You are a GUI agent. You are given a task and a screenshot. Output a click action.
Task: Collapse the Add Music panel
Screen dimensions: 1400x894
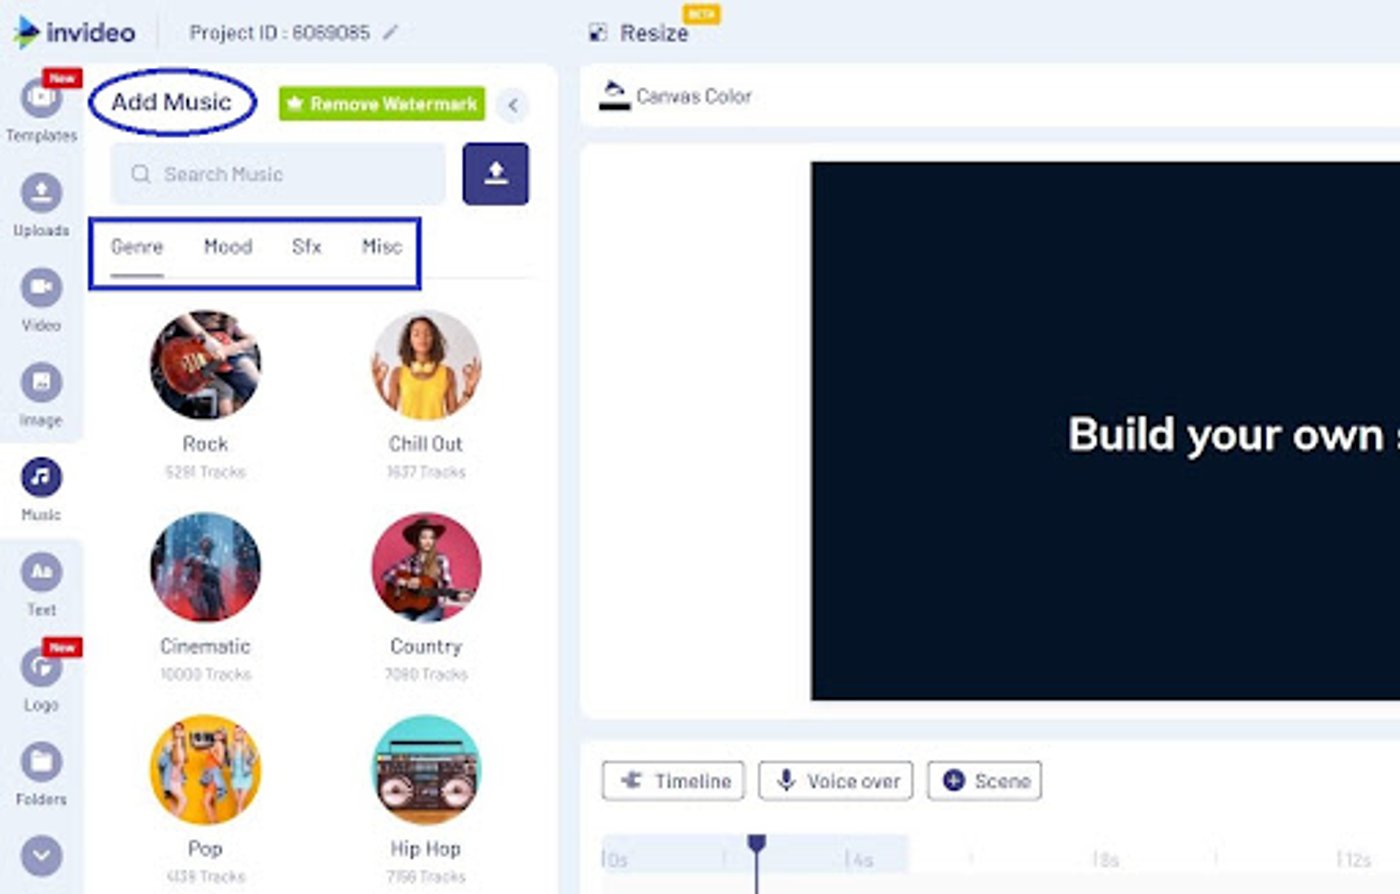pyautogui.click(x=514, y=105)
